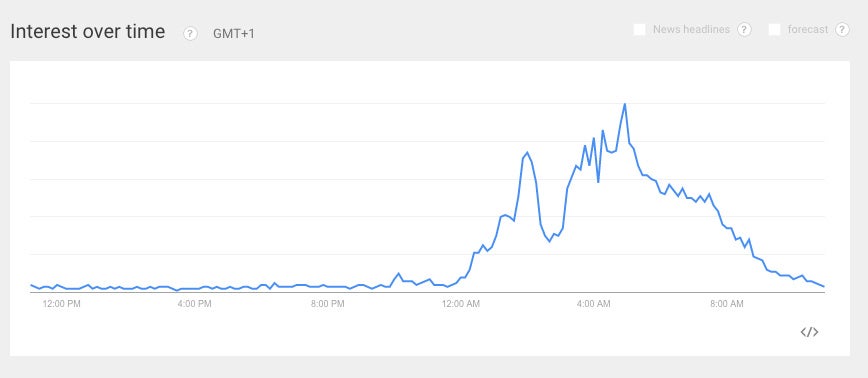Tick the forecast checkbox
This screenshot has height=378, width=868.
[x=774, y=29]
